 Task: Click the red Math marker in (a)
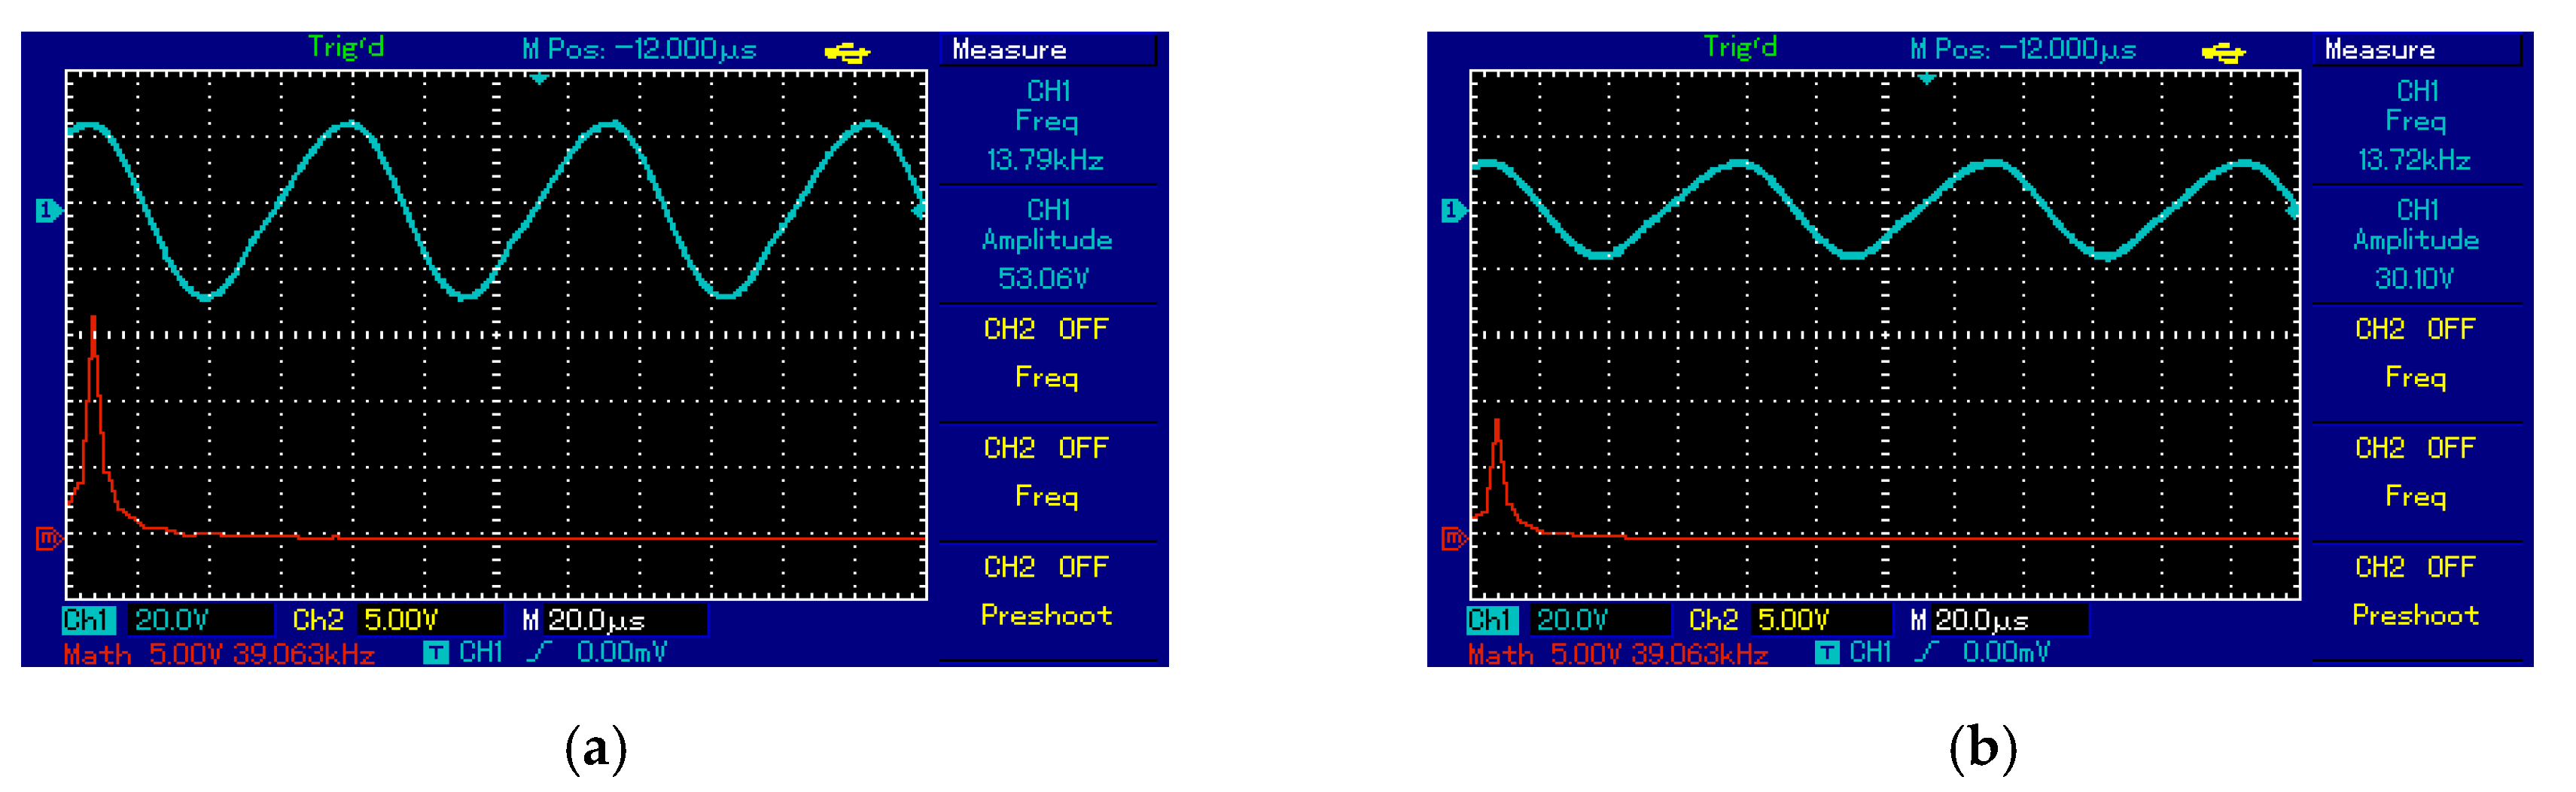(x=49, y=538)
